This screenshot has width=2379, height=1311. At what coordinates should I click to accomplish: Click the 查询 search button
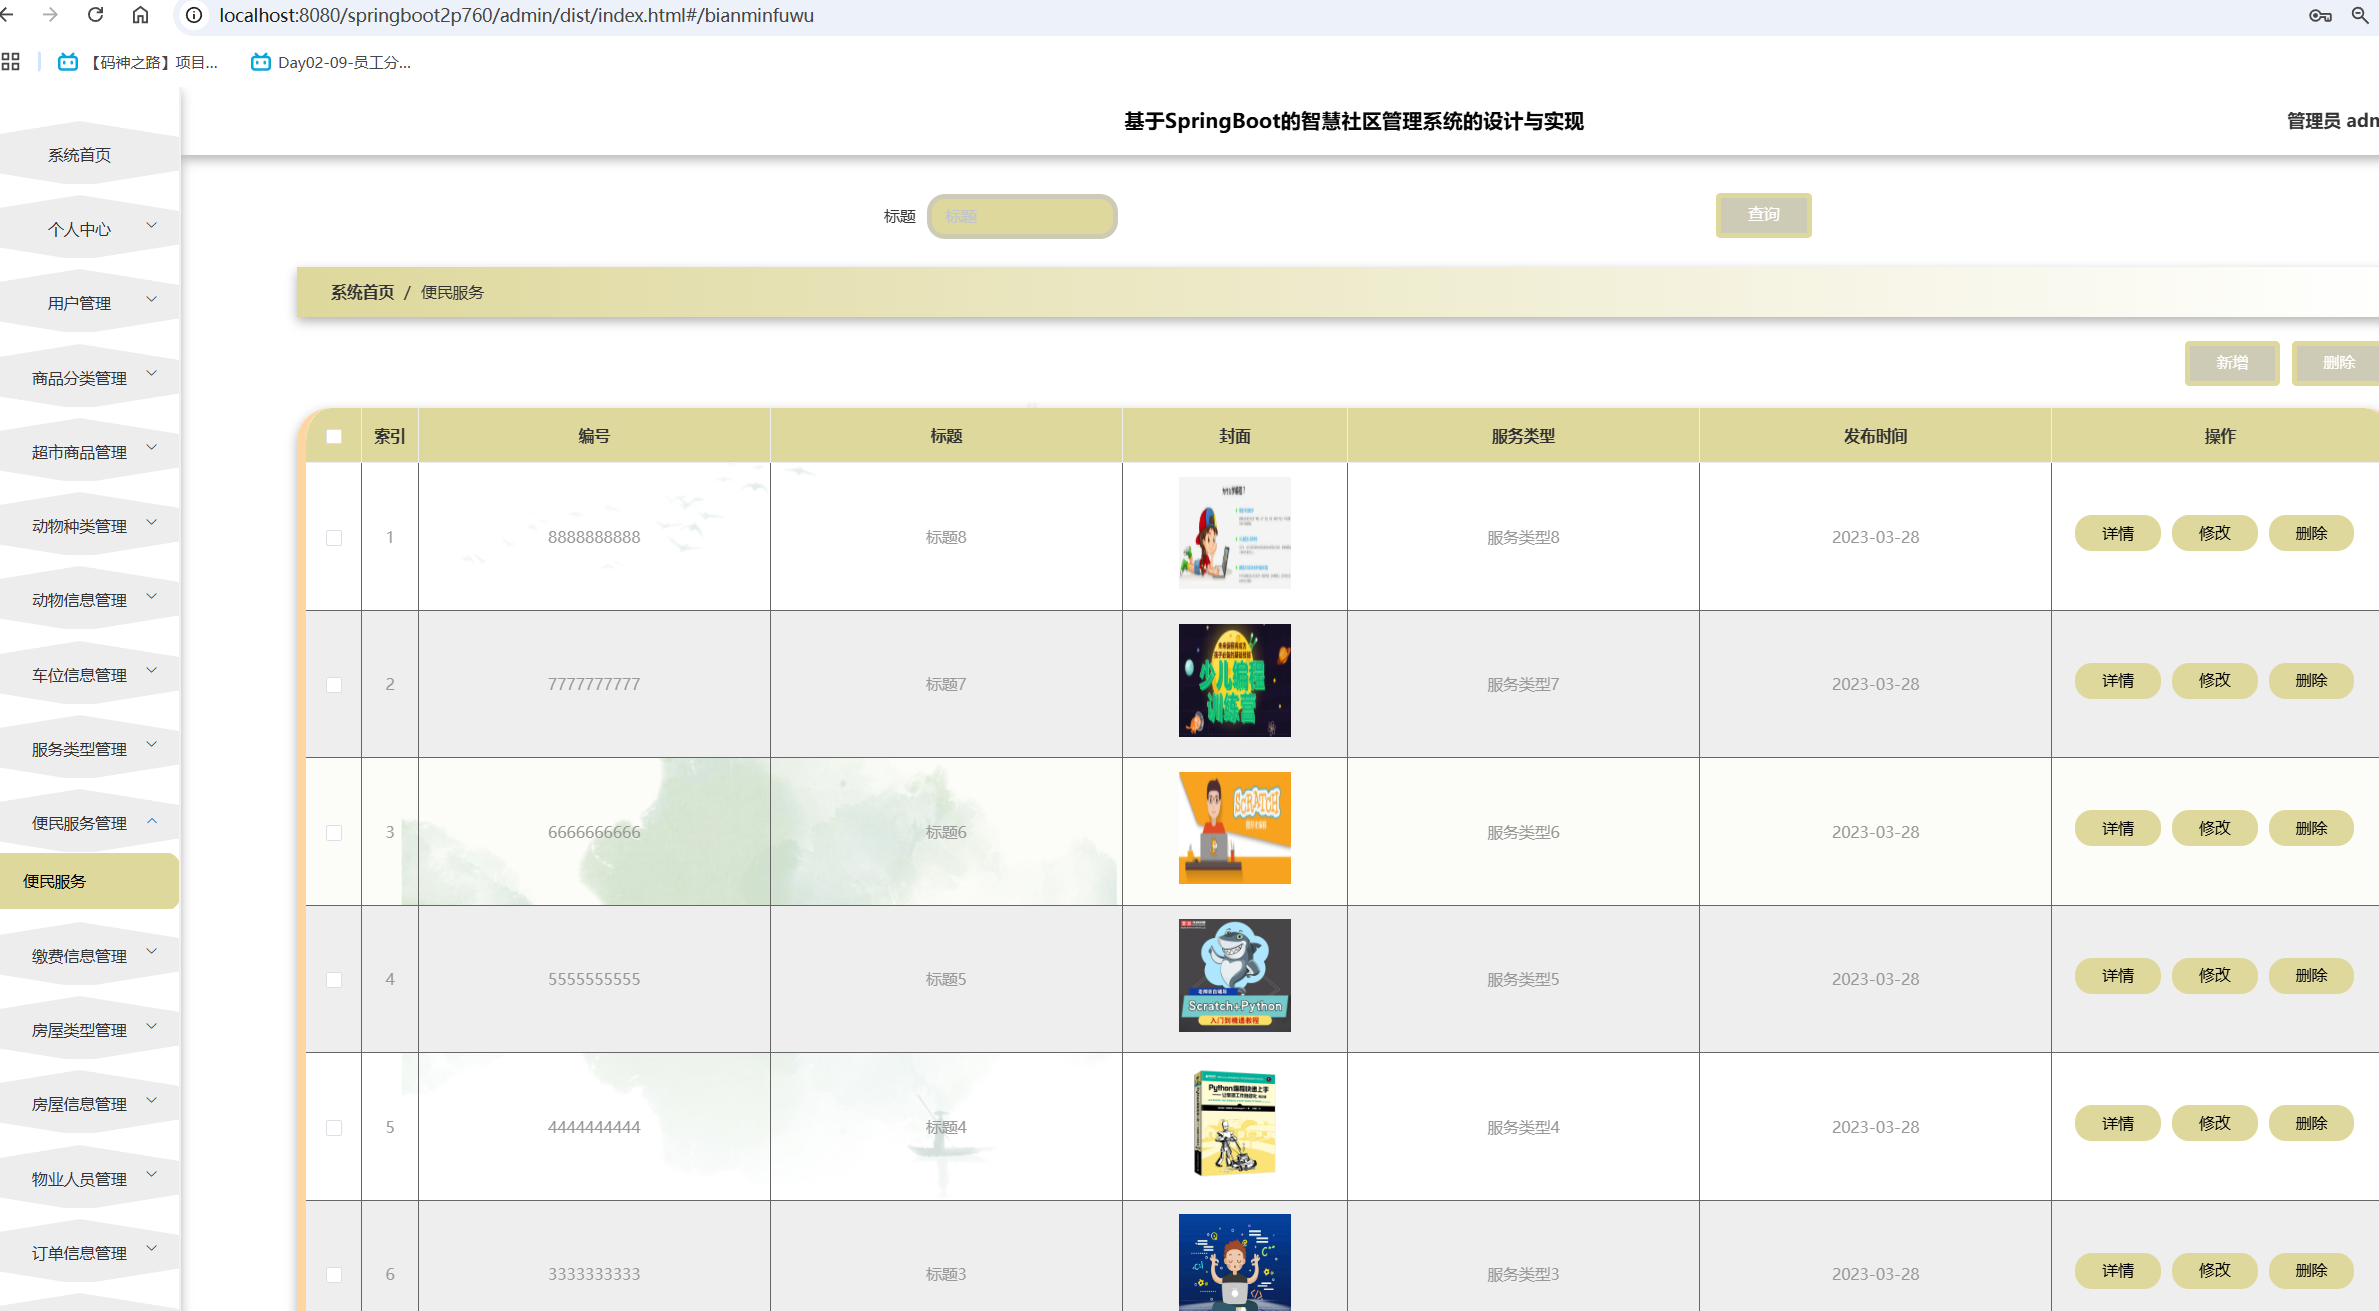(1763, 215)
